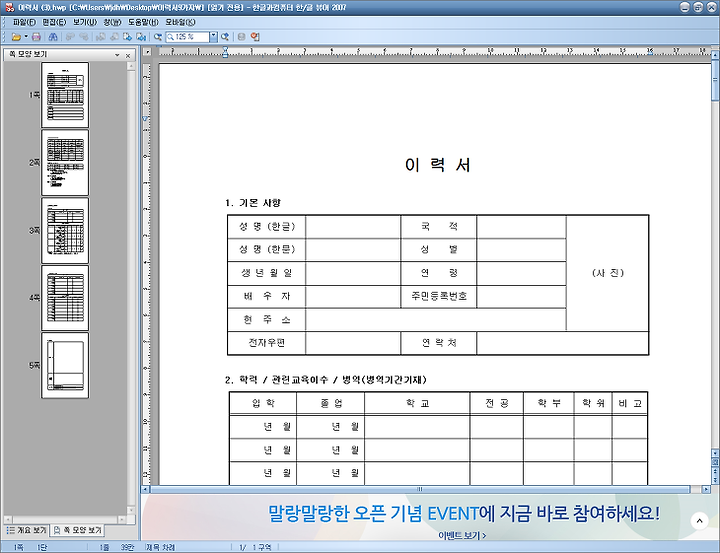
Task: Click the (사 진) photo cell
Action: [x=608, y=273]
